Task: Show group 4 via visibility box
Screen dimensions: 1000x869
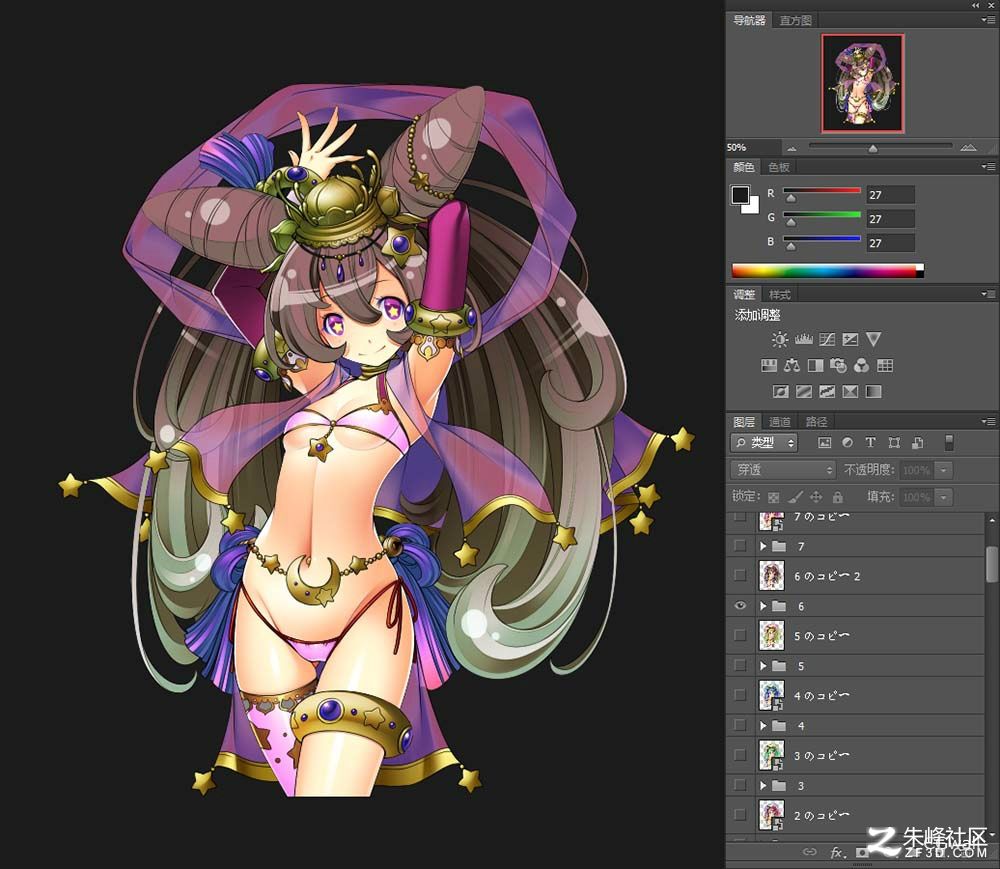Action: click(740, 725)
